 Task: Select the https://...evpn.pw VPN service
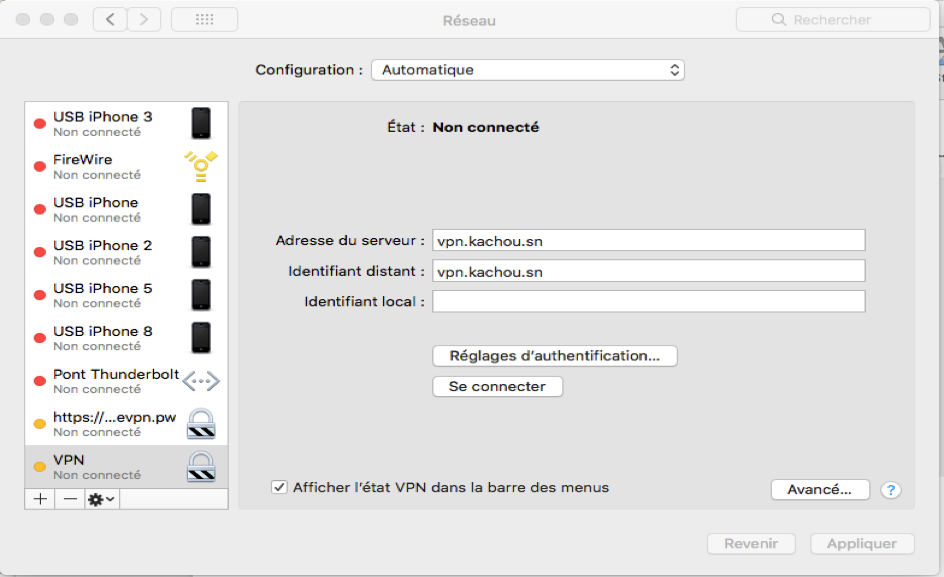pyautogui.click(x=126, y=424)
